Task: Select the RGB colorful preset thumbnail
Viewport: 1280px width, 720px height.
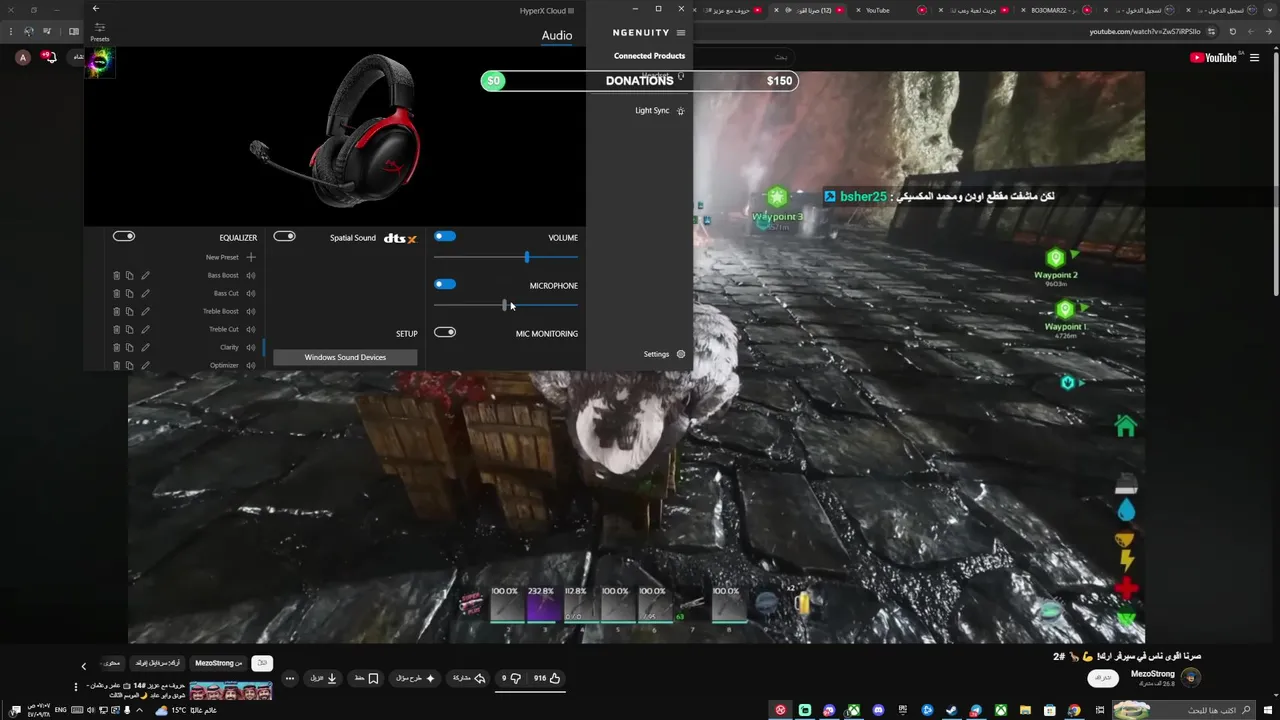Action: [x=100, y=62]
